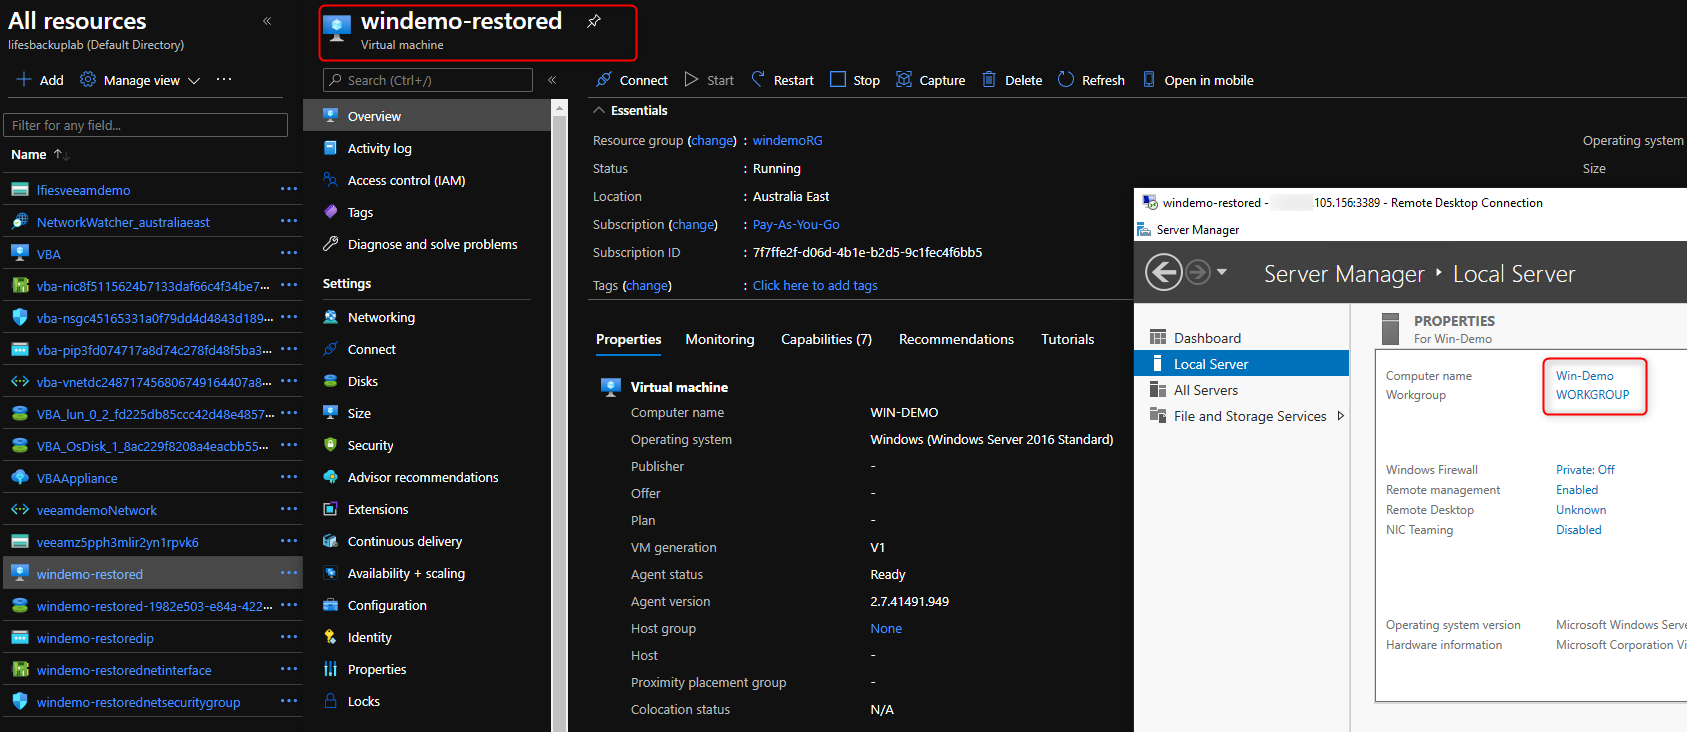Open the windemoRG resource group link
The height and width of the screenshot is (732, 1687).
tap(787, 141)
